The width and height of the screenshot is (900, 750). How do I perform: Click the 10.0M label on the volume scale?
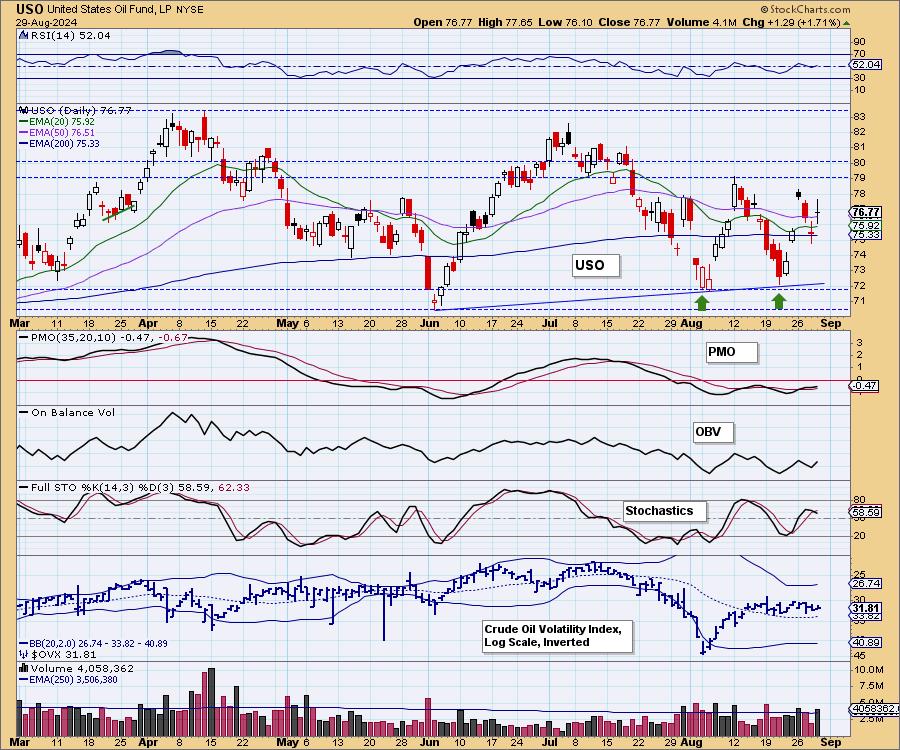pos(869,670)
